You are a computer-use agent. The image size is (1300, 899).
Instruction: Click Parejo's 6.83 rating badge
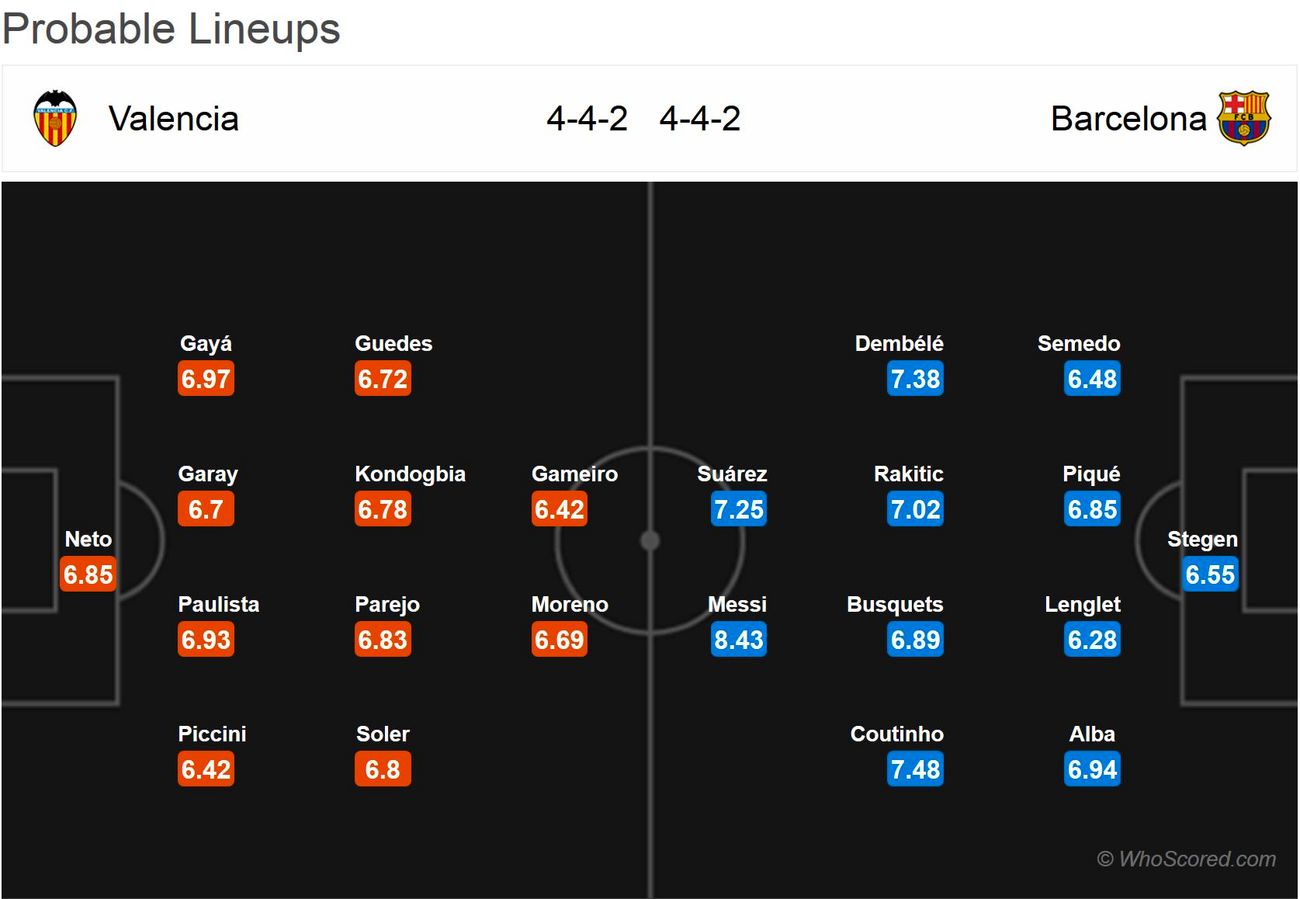(x=383, y=640)
